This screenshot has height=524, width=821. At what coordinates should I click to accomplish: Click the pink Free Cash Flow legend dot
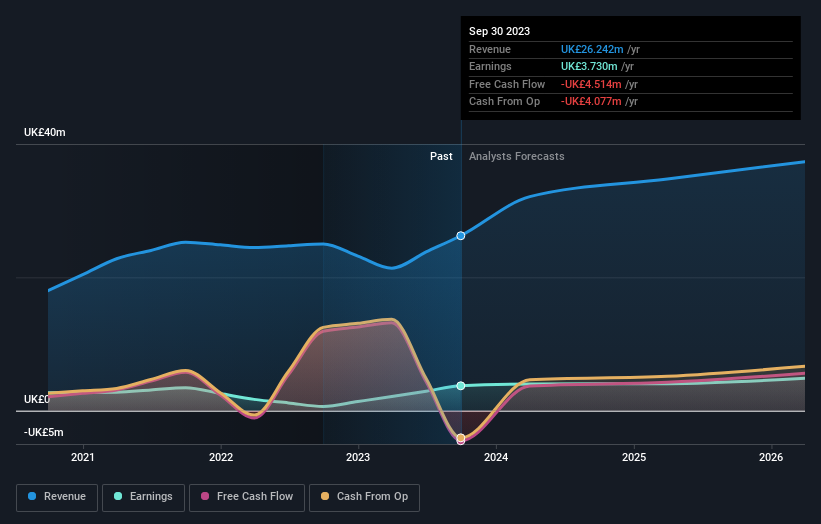click(x=205, y=496)
